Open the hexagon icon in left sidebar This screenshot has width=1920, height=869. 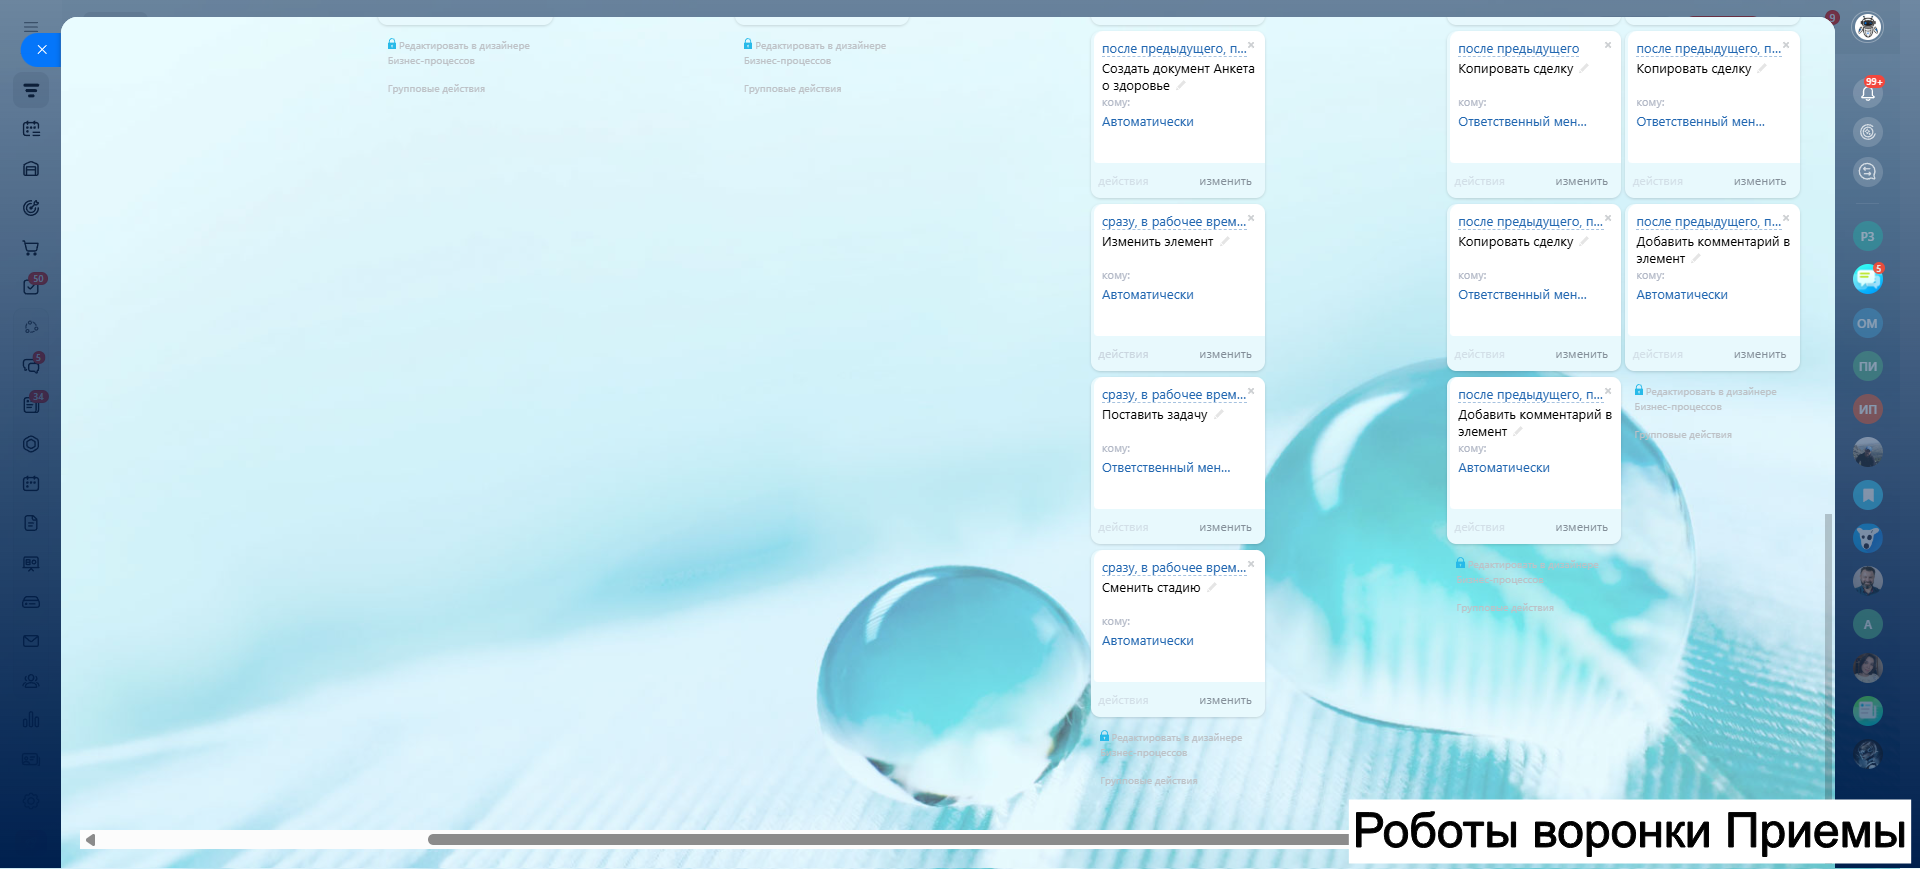tap(31, 444)
